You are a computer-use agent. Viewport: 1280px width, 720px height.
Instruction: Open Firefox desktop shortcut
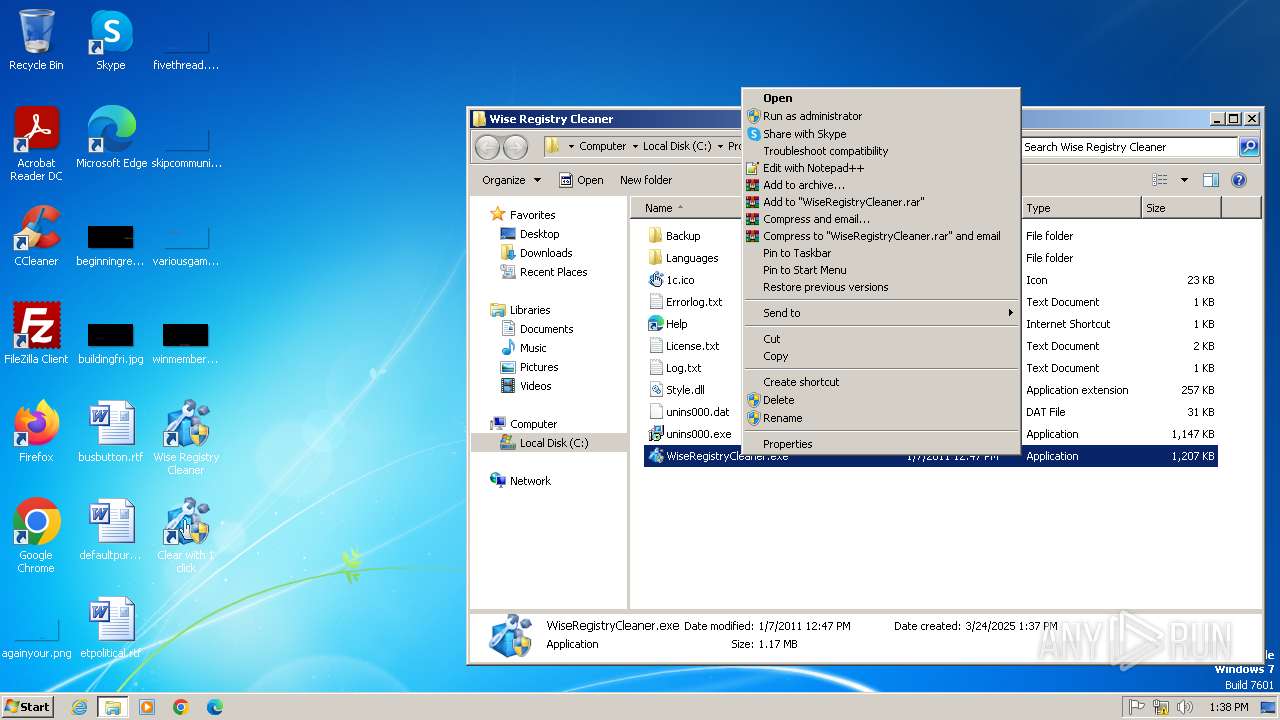point(36,432)
